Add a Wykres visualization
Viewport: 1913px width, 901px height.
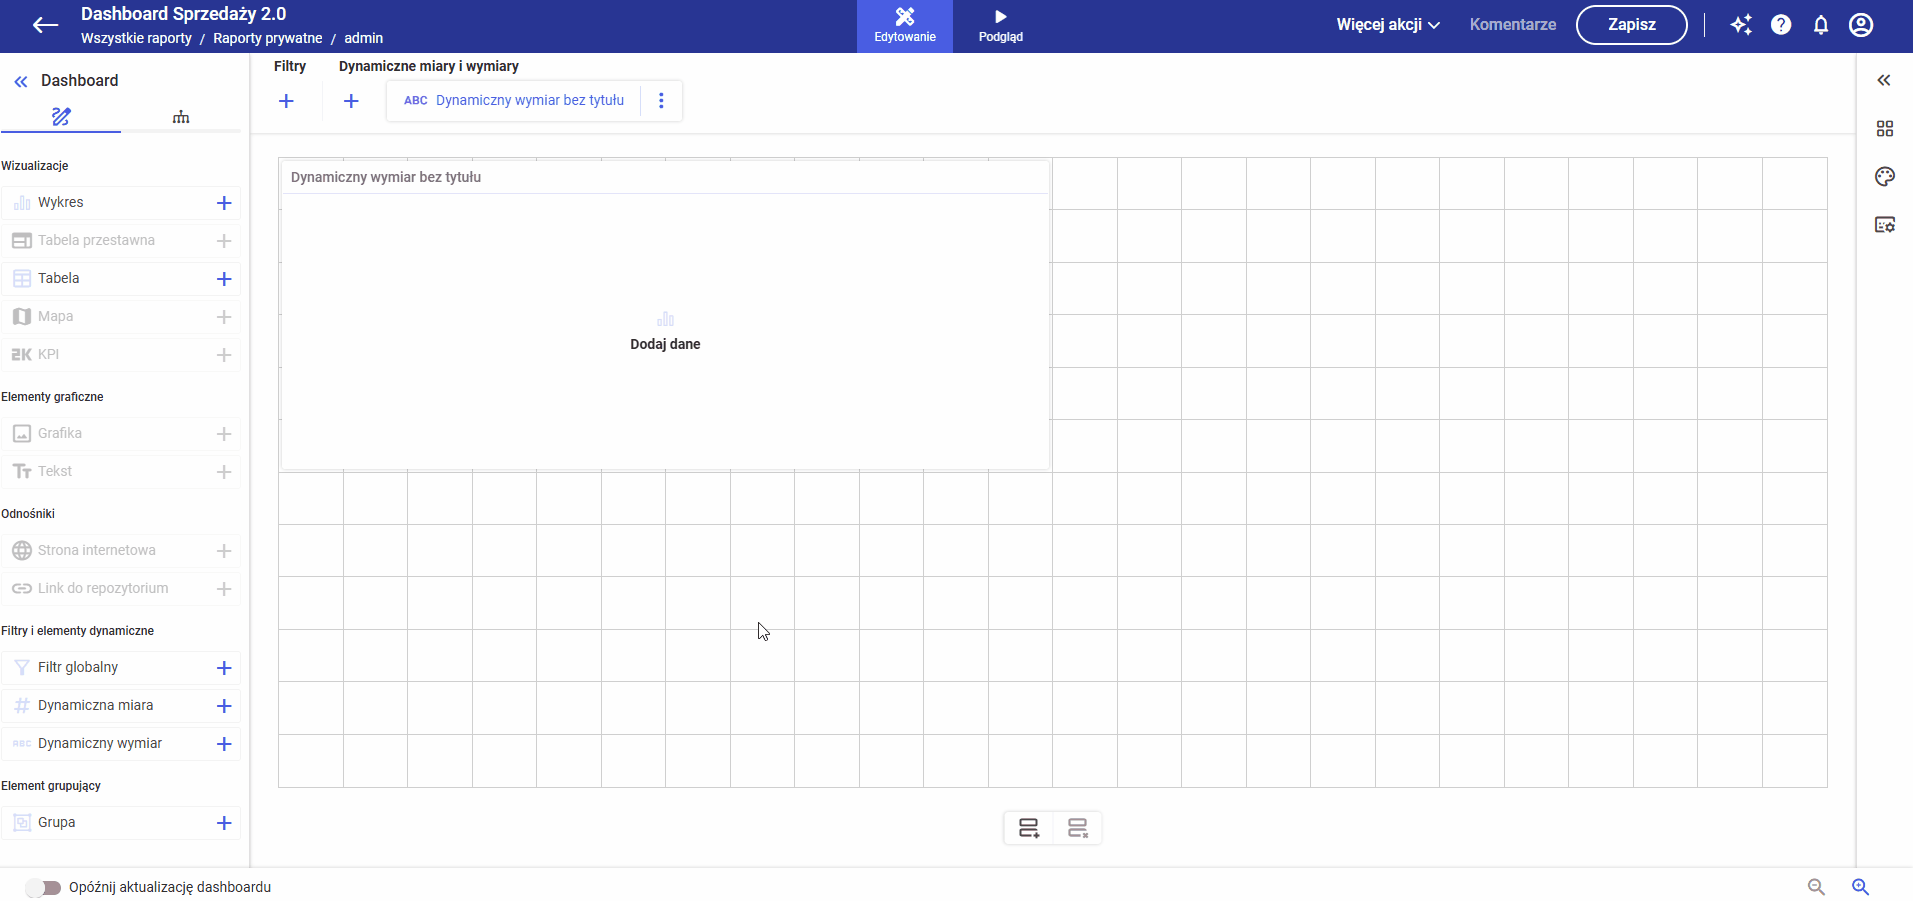(224, 203)
